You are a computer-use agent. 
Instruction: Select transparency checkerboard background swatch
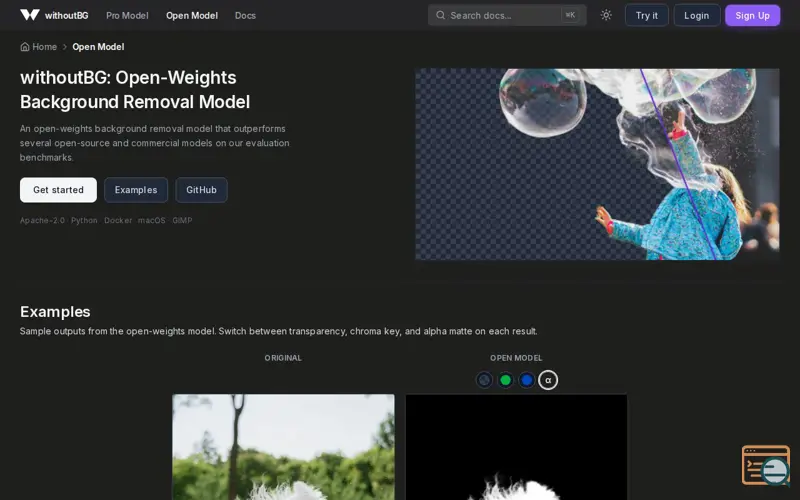coord(484,380)
